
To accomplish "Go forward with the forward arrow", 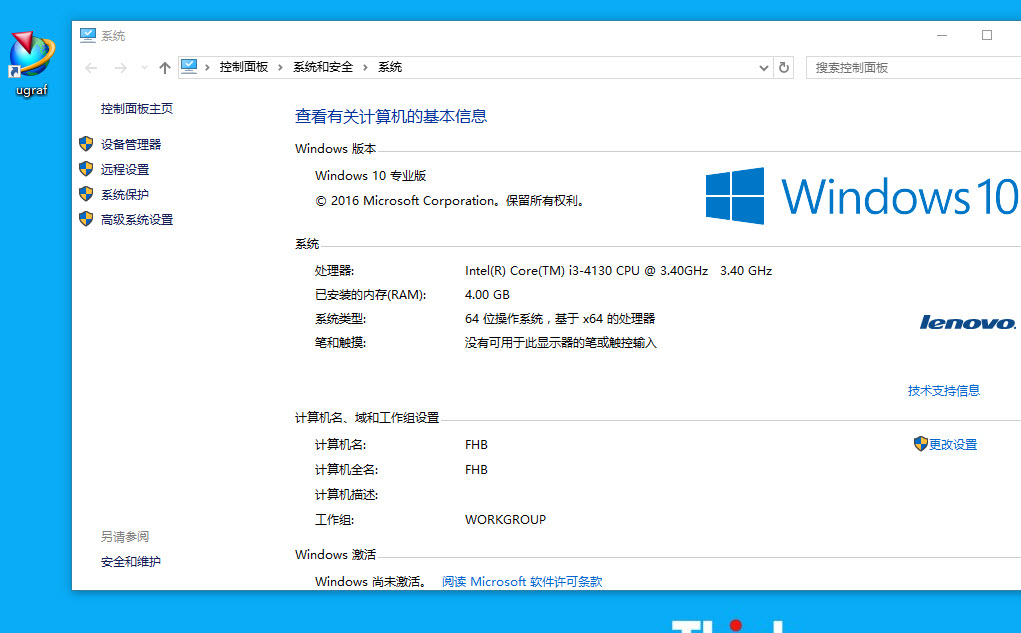I will [x=120, y=68].
